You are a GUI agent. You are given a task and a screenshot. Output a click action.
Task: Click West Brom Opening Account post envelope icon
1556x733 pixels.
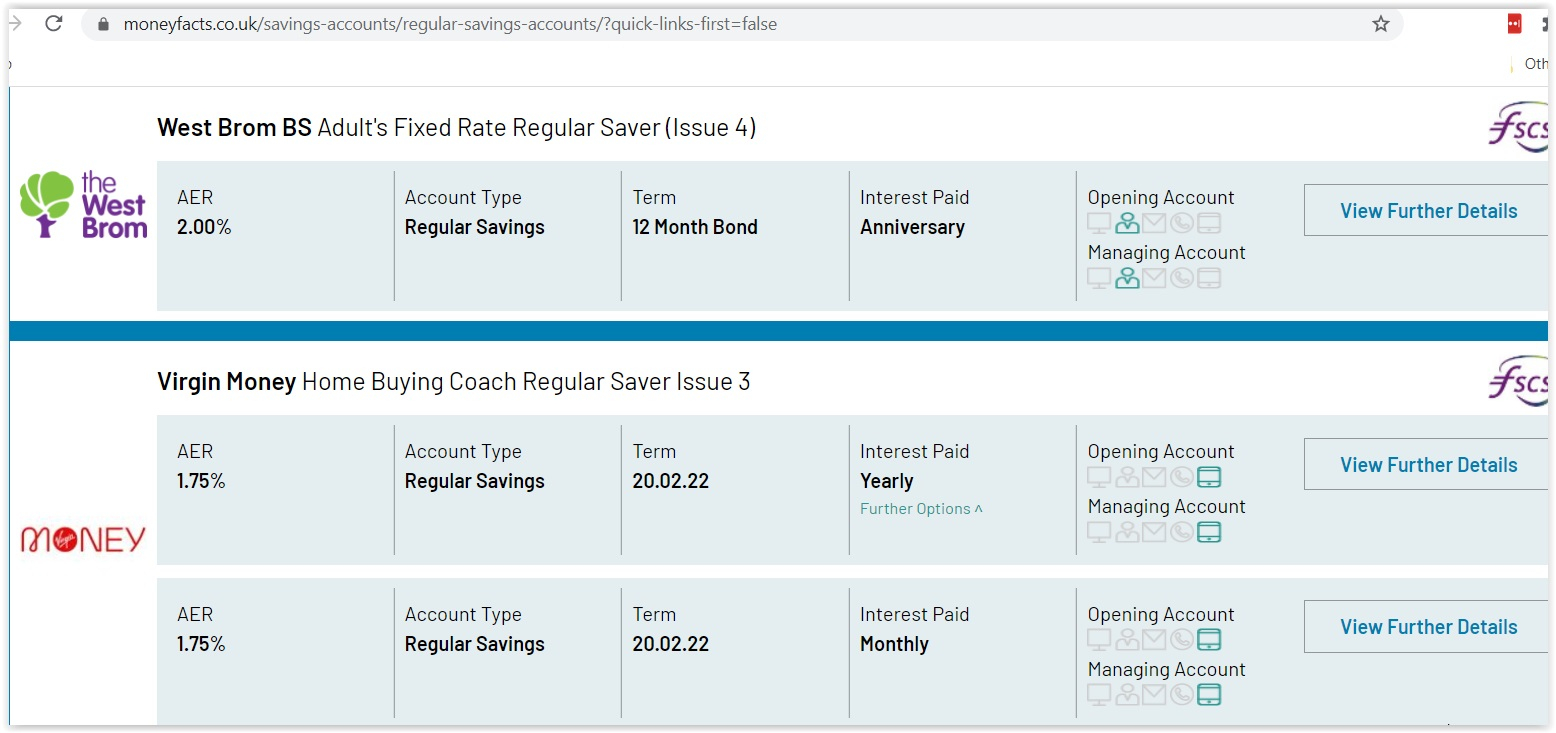1154,224
